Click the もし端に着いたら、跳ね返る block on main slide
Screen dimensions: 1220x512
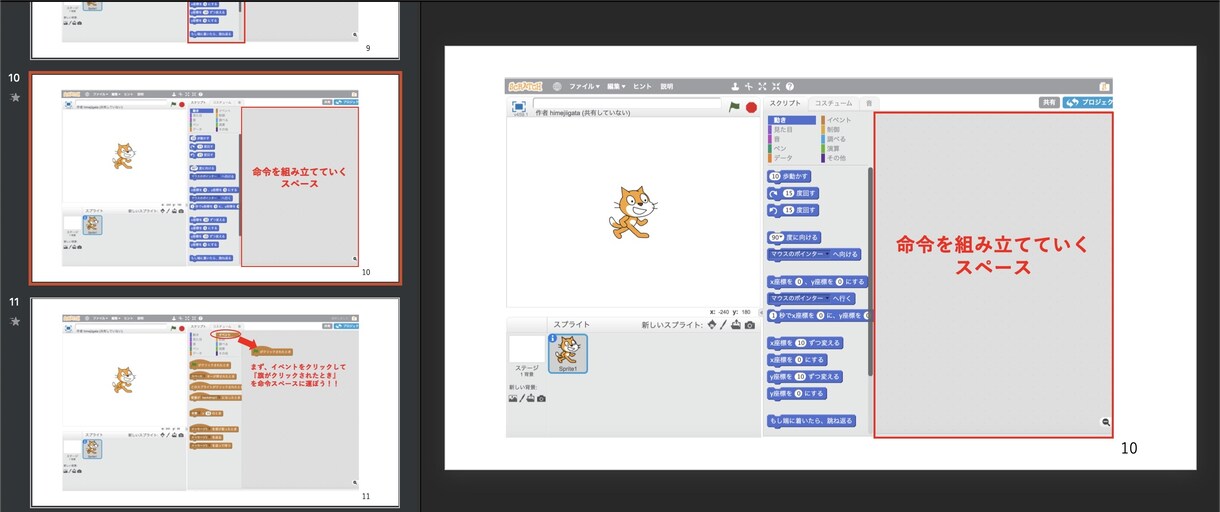click(x=813, y=421)
